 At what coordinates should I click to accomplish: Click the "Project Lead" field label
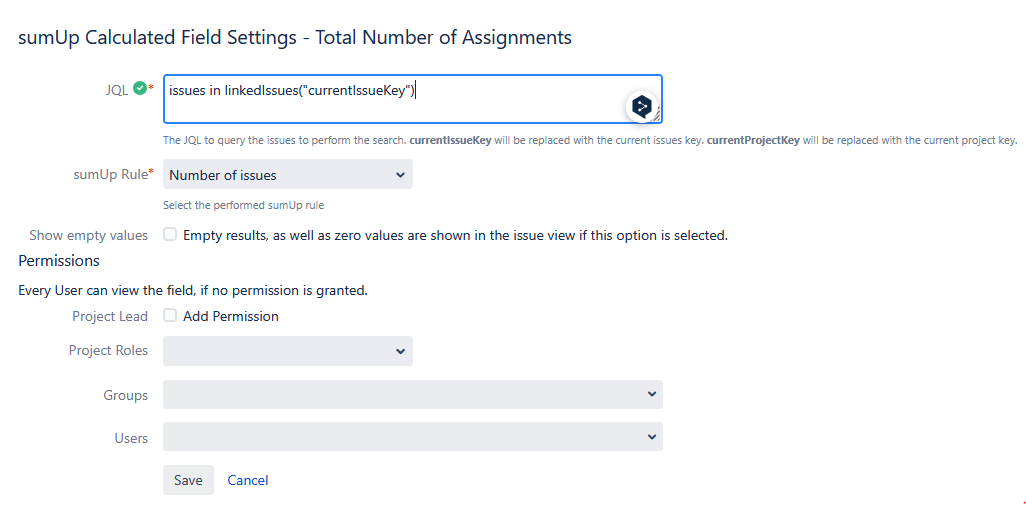click(110, 316)
